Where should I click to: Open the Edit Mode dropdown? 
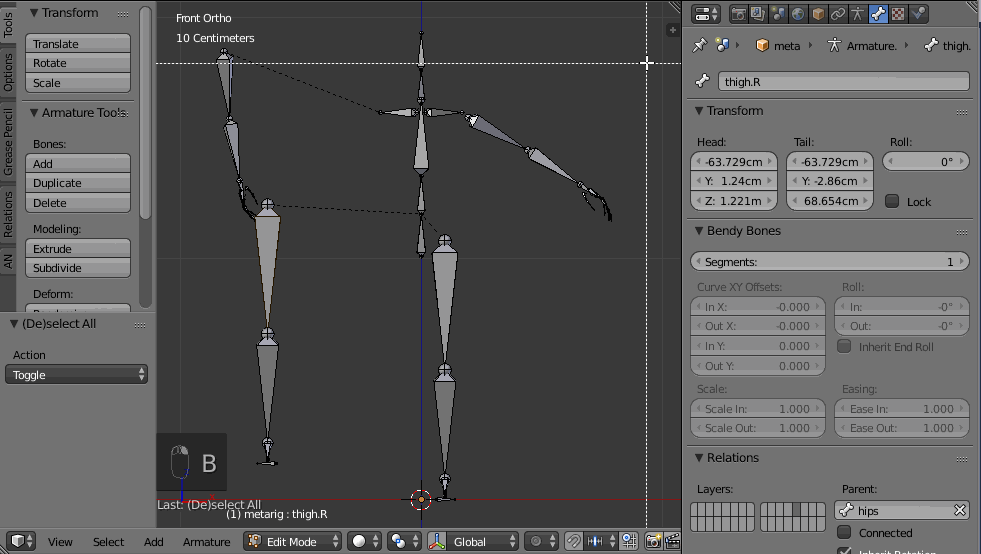tap(292, 541)
